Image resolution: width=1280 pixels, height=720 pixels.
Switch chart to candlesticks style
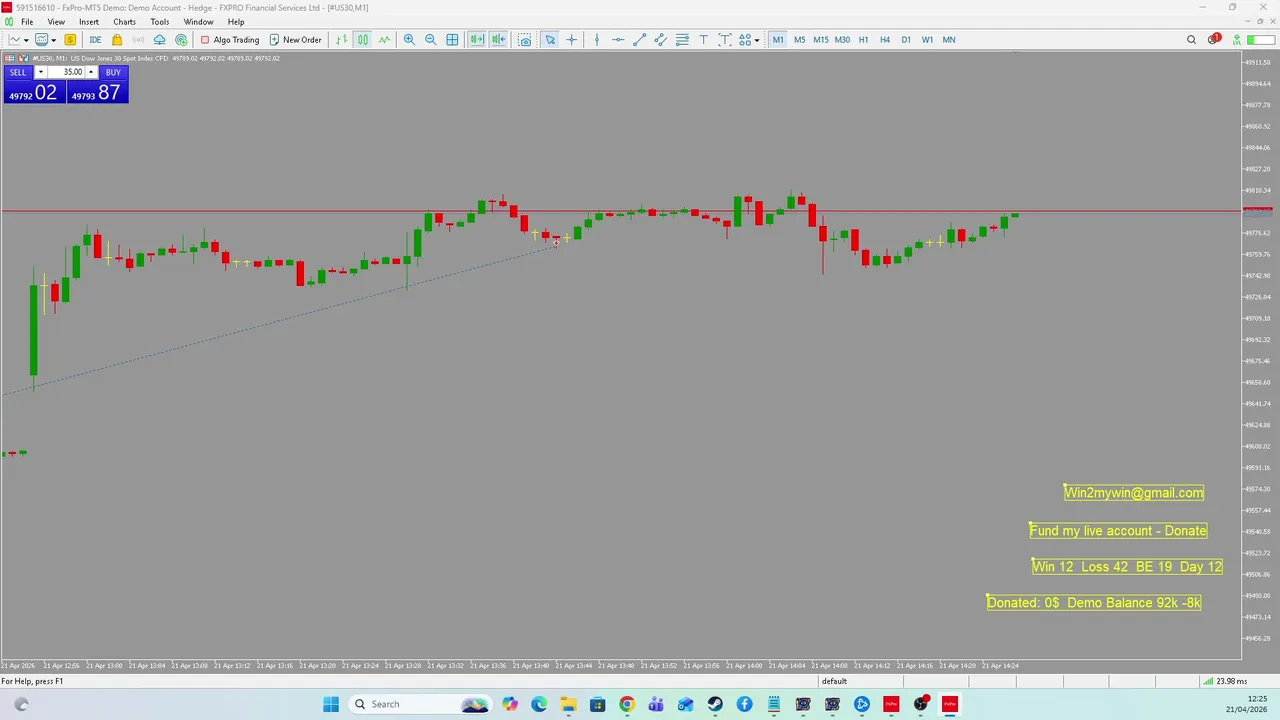click(x=362, y=40)
